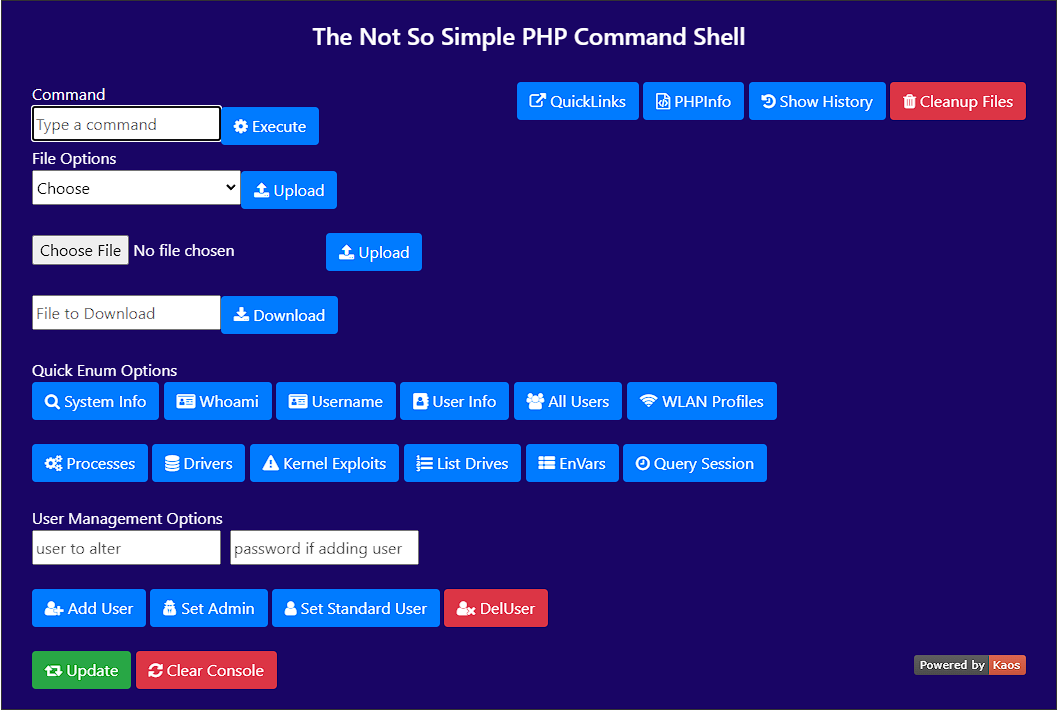The image size is (1057, 710).
Task: Click the File to Download field
Action: pyautogui.click(x=126, y=313)
